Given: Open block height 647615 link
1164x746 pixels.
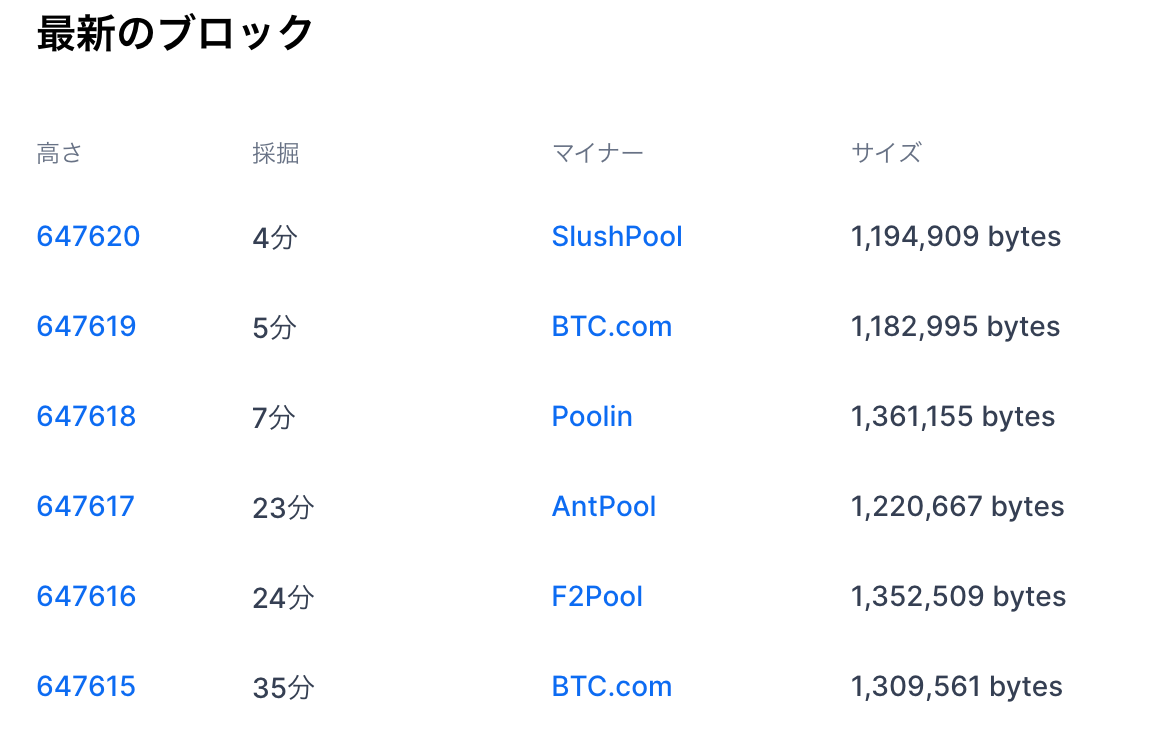Looking at the screenshot, I should 87,686.
